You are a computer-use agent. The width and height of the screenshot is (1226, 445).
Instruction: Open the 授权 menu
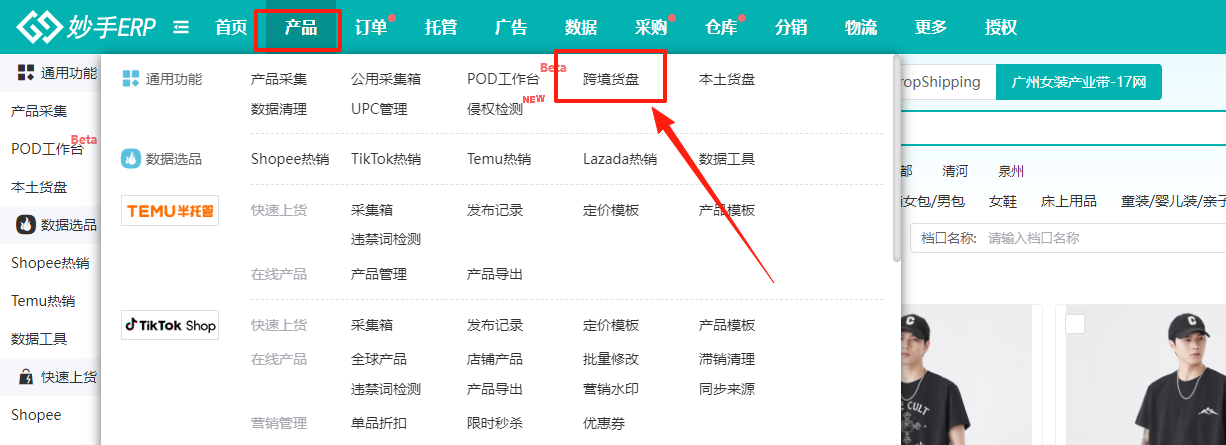point(1001,27)
